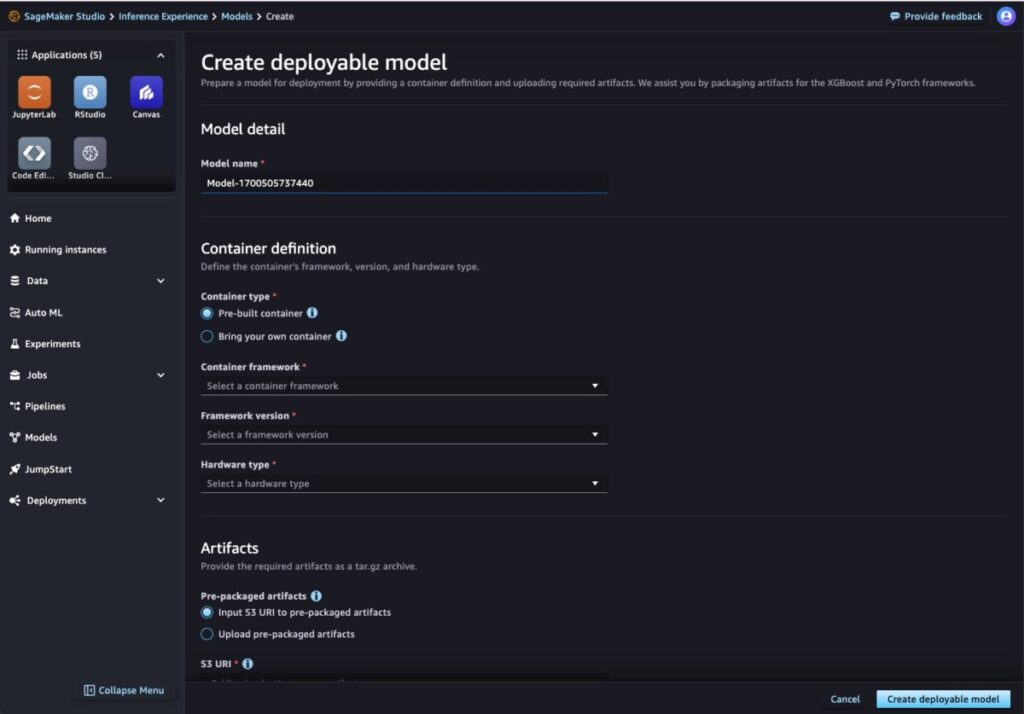Open Auto ML in the sidebar
The image size is (1024, 714).
pyautogui.click(x=44, y=312)
